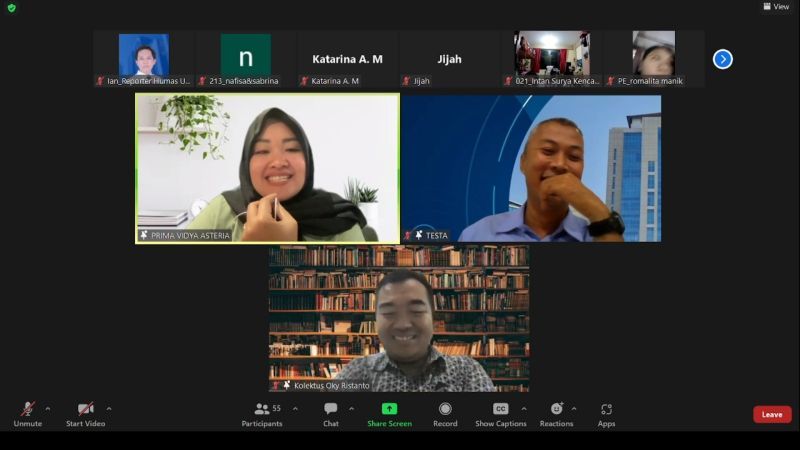The image size is (800, 450).
Task: Expand audio options next to Unmute
Action: tap(48, 408)
